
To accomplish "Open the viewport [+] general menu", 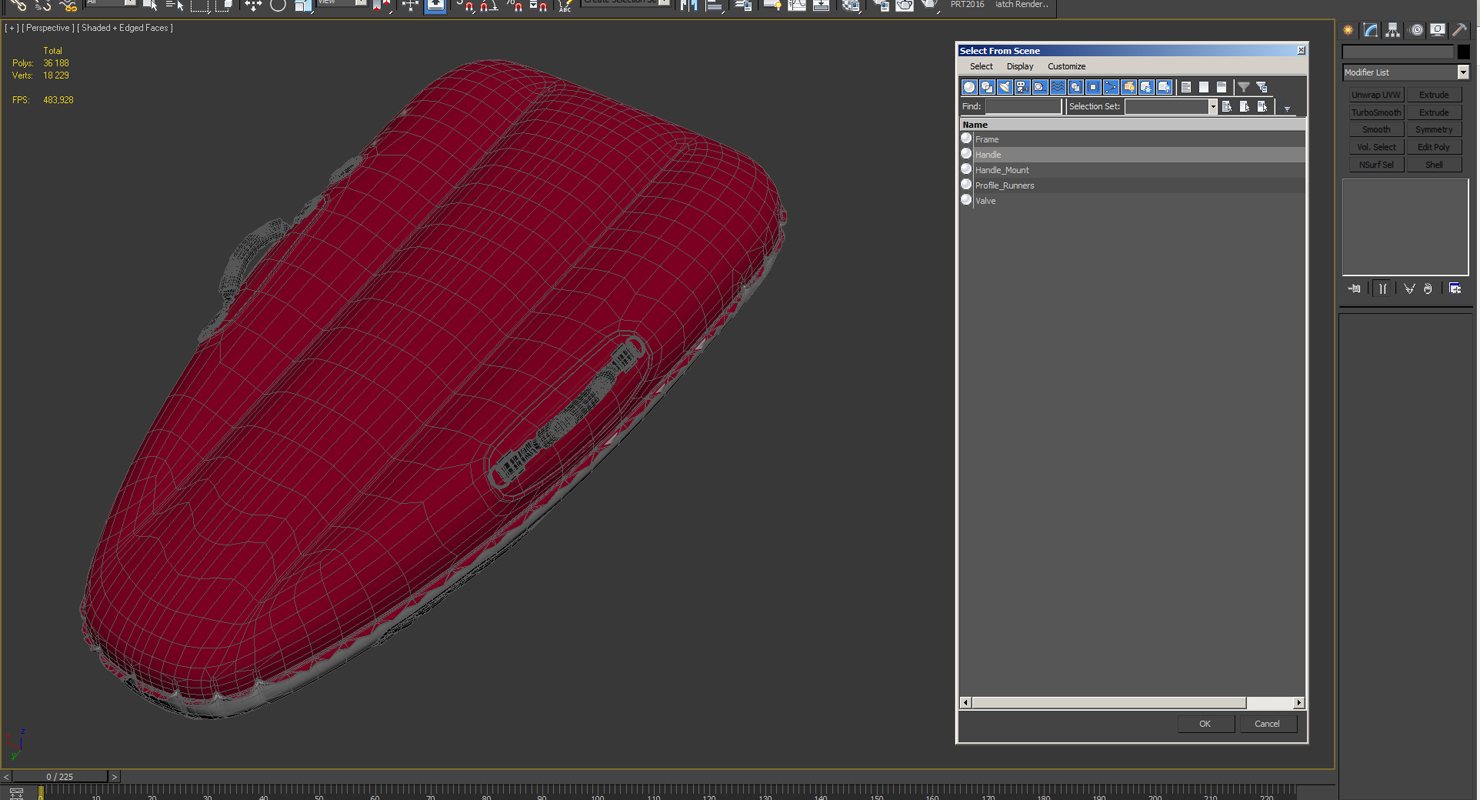I will click(12, 28).
